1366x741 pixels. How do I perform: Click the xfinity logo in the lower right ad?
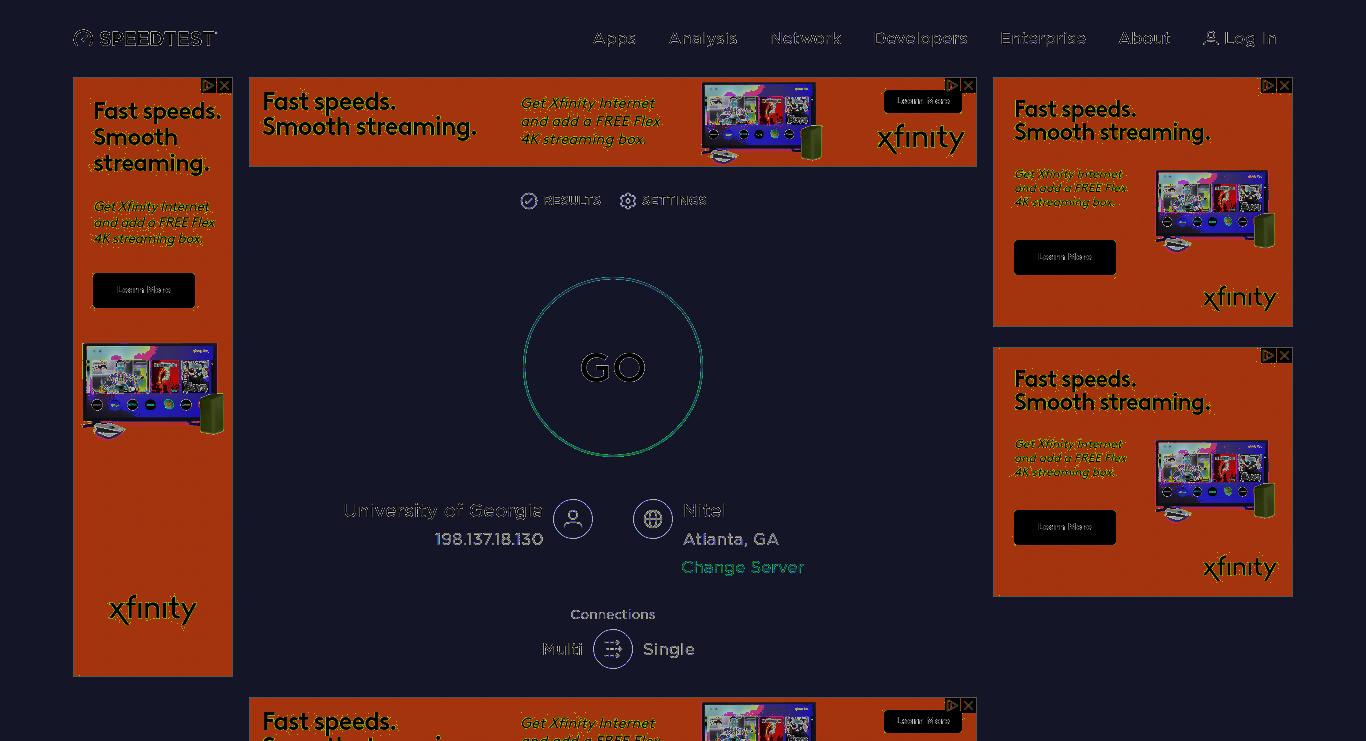point(1240,568)
